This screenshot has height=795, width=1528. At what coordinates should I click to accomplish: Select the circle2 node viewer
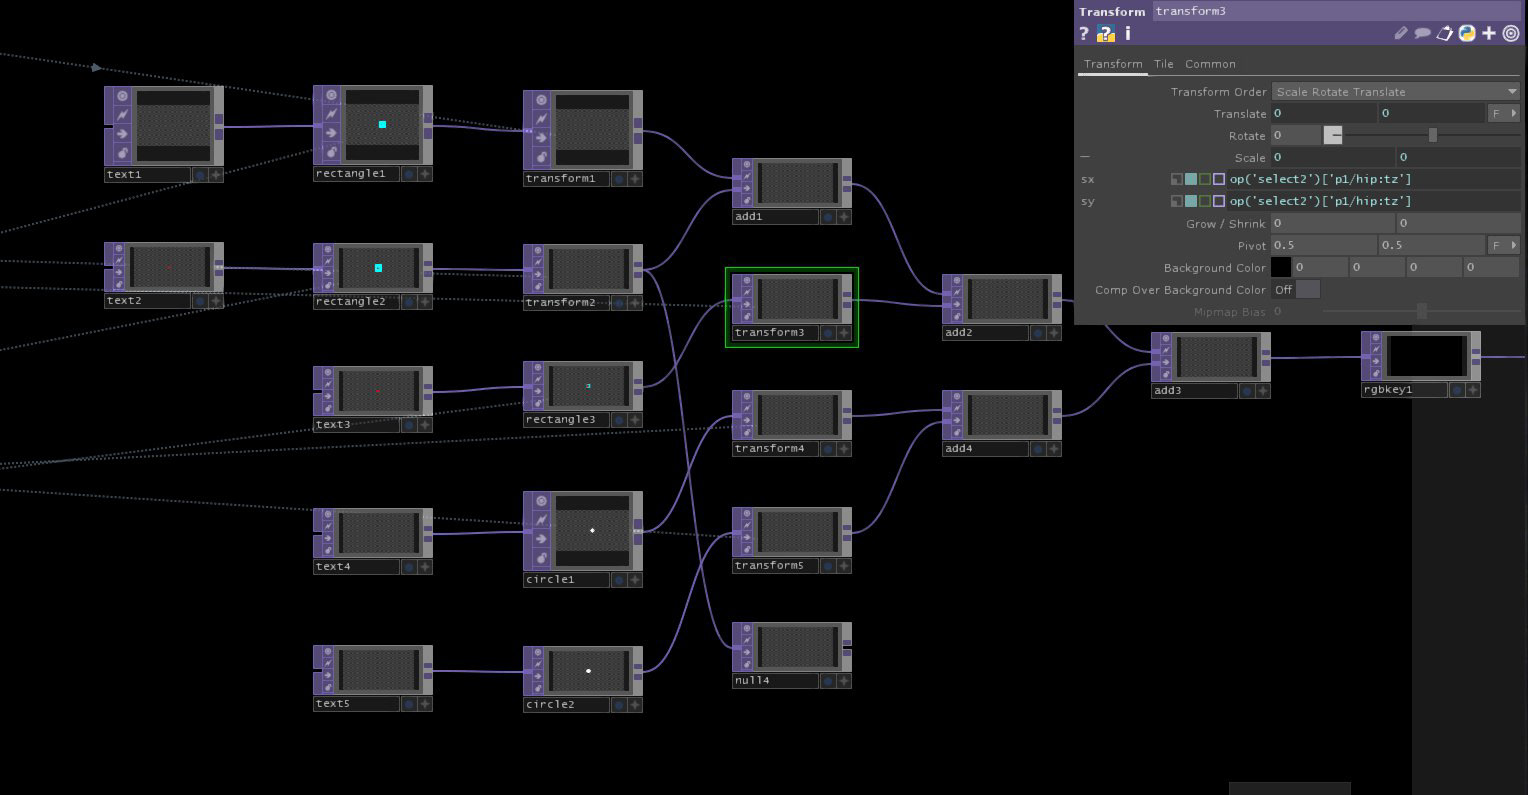589,671
